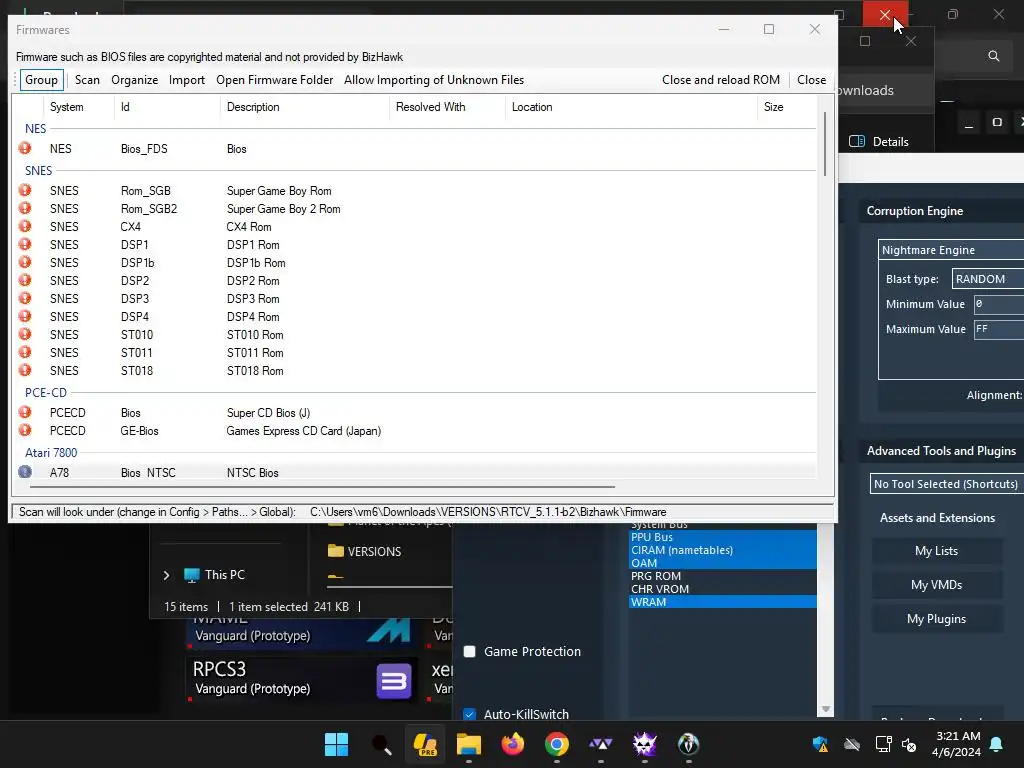The height and width of the screenshot is (768, 1024).
Task: Click the error icon for GE-Bios row
Action: [x=25, y=430]
